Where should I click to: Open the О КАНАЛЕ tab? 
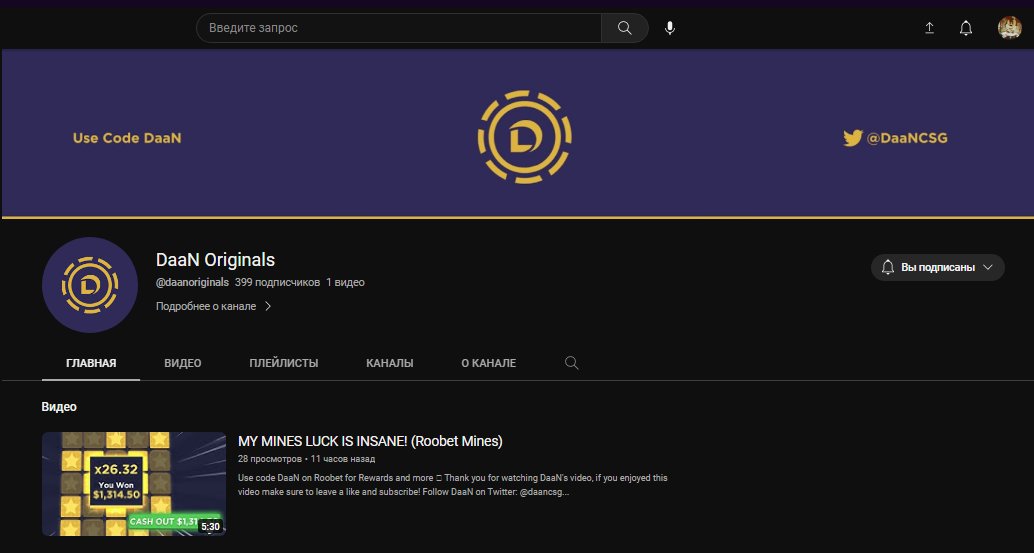(x=489, y=363)
